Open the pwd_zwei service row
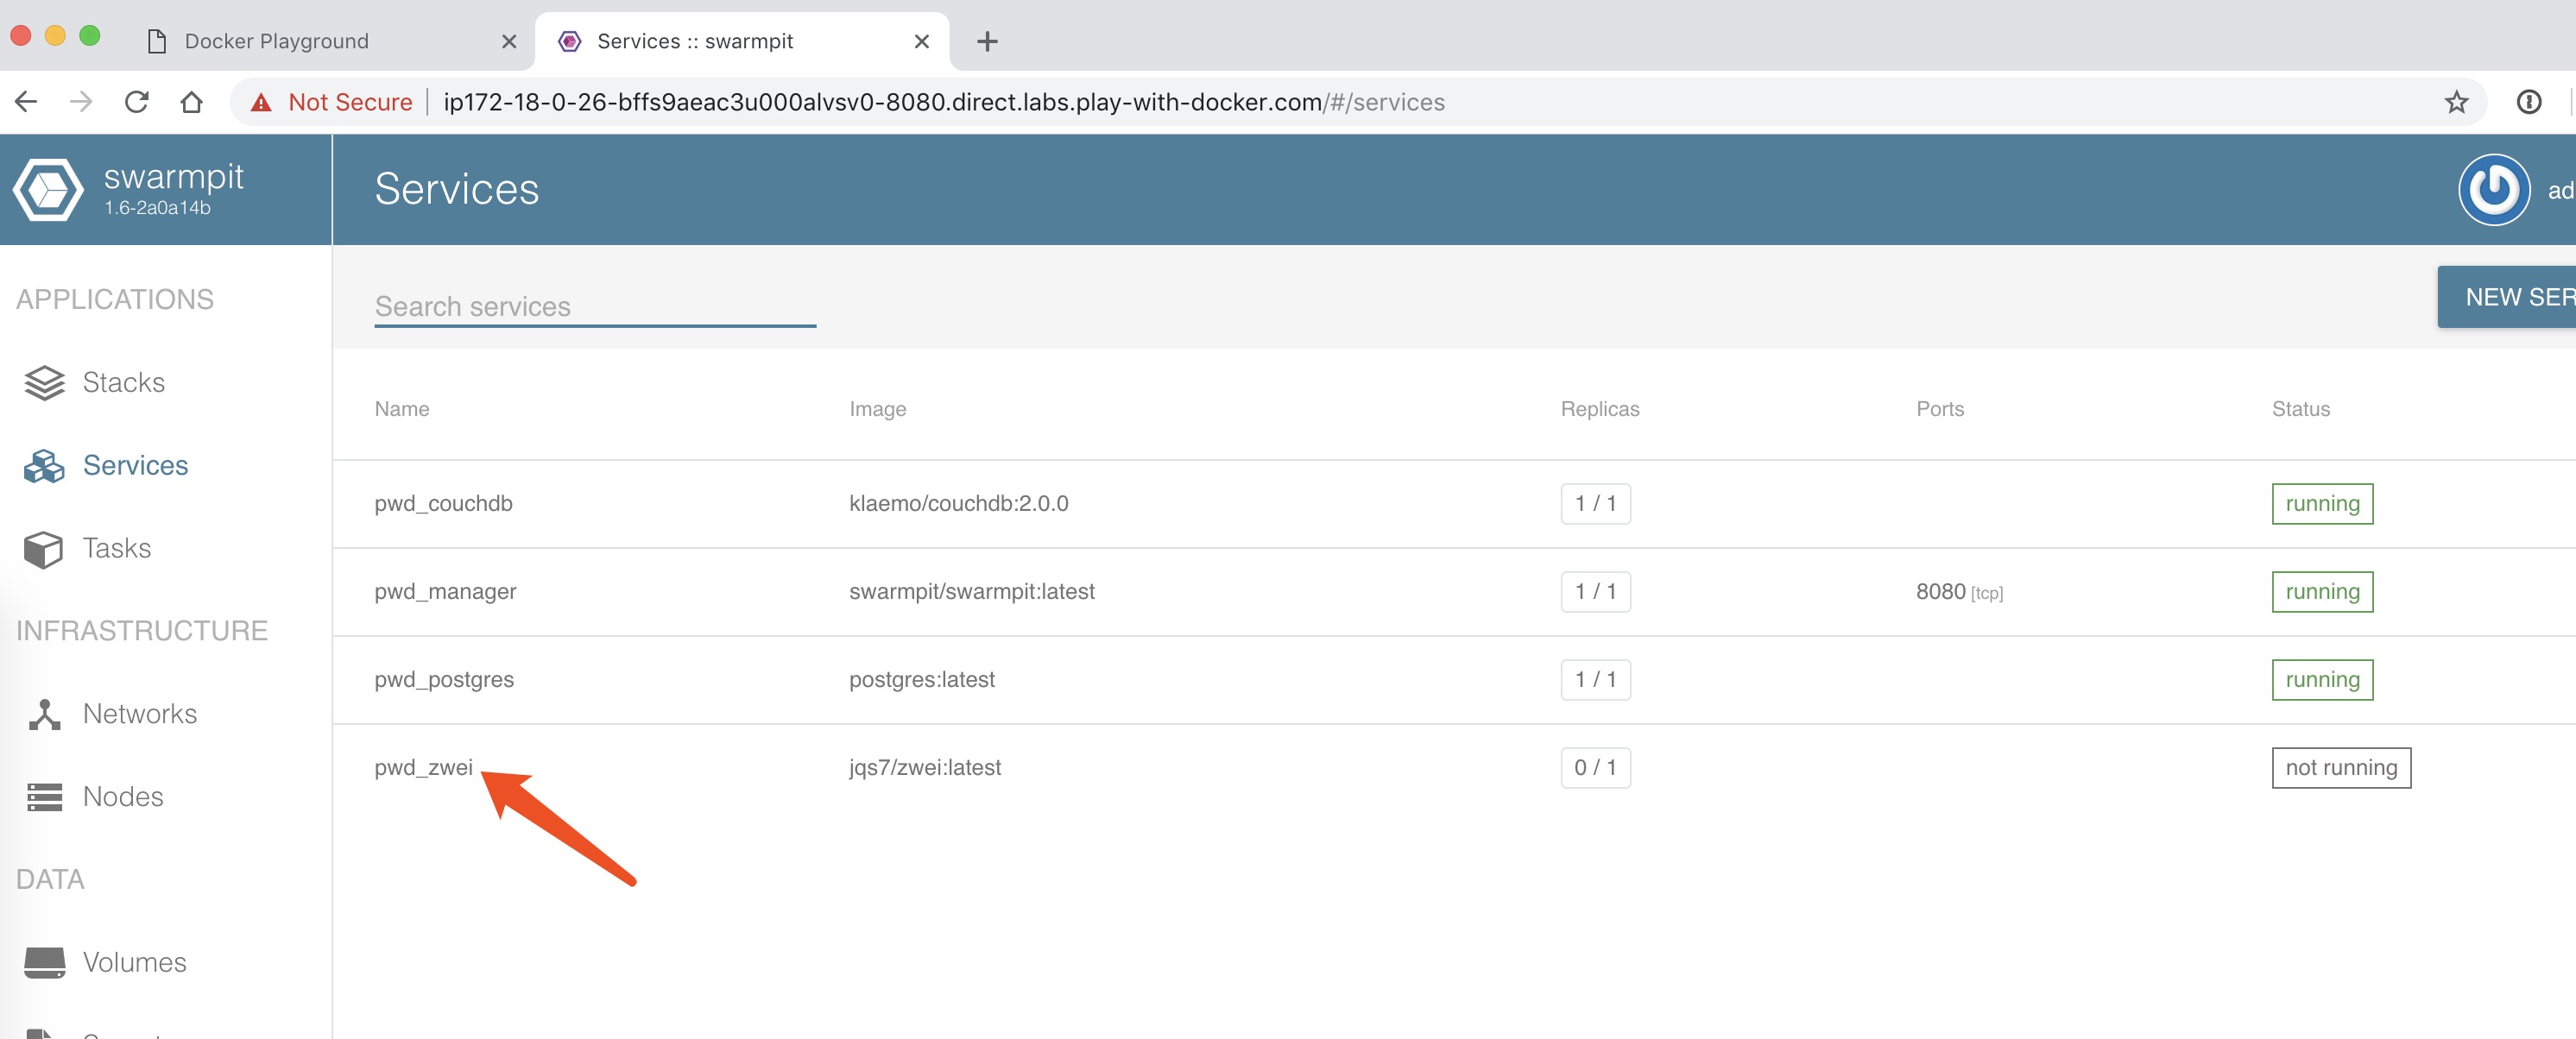Image resolution: width=2576 pixels, height=1039 pixels. (x=423, y=767)
